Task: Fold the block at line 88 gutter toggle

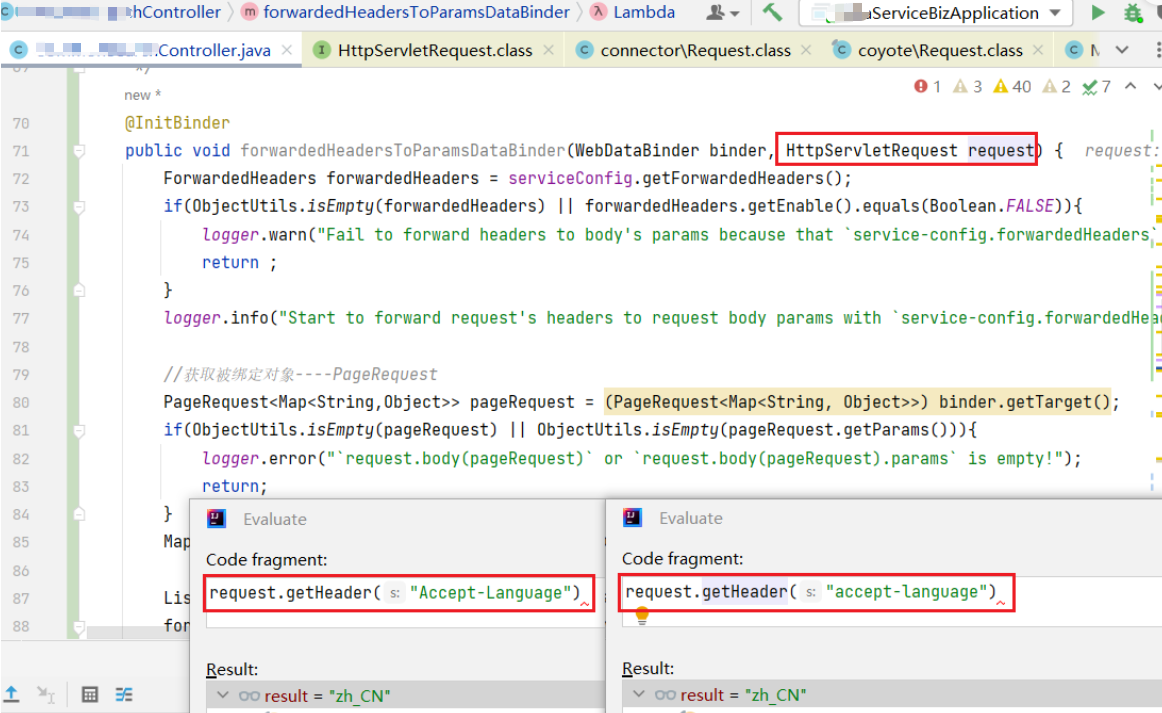Action: tap(79, 626)
